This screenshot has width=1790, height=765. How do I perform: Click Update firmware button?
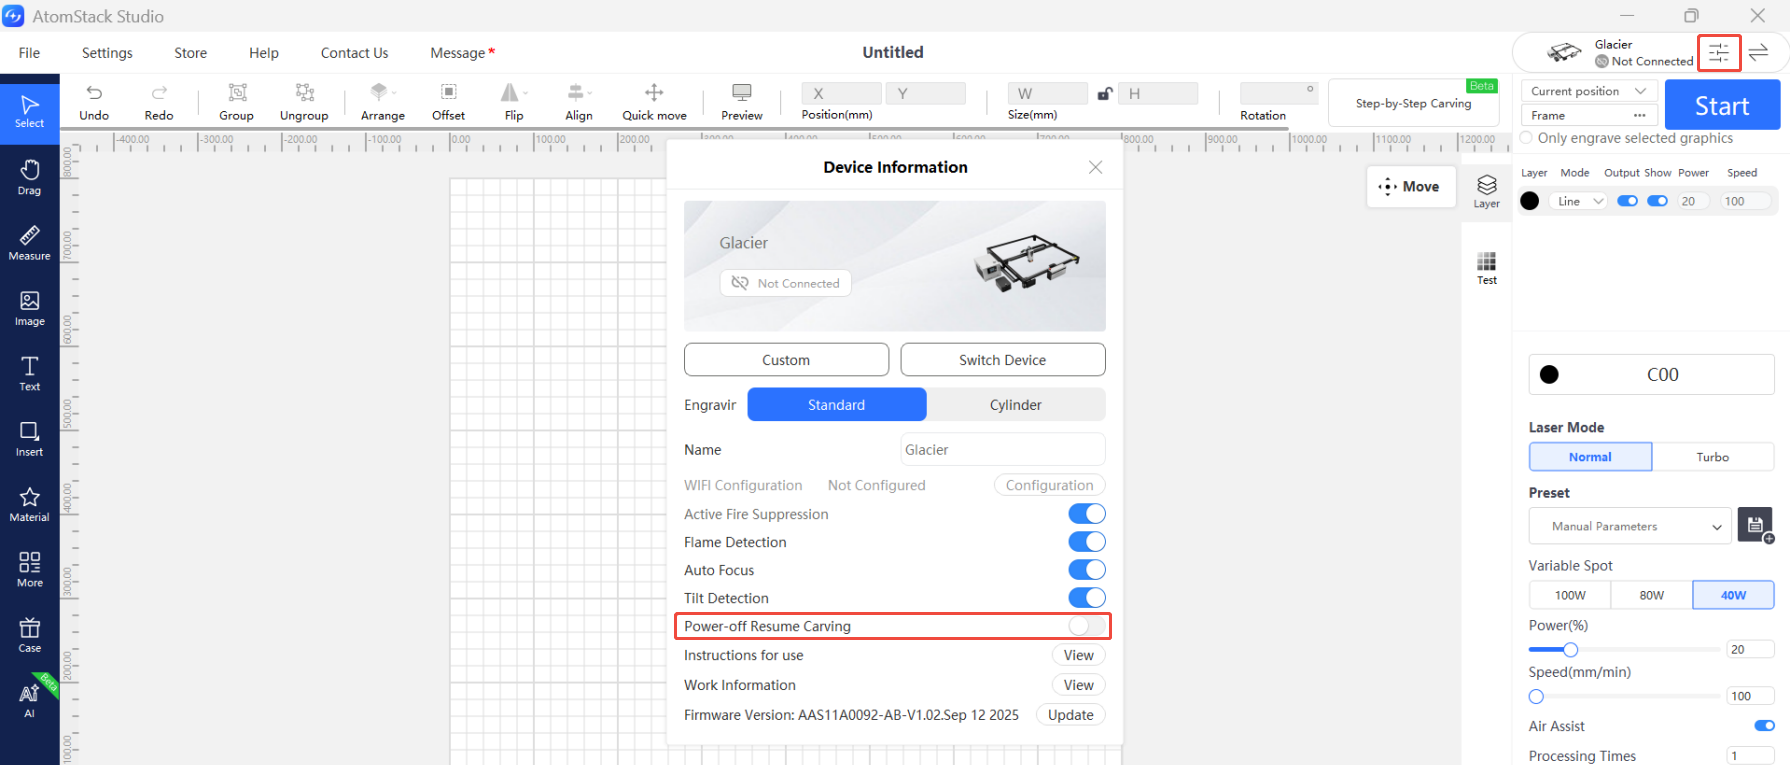1071,715
